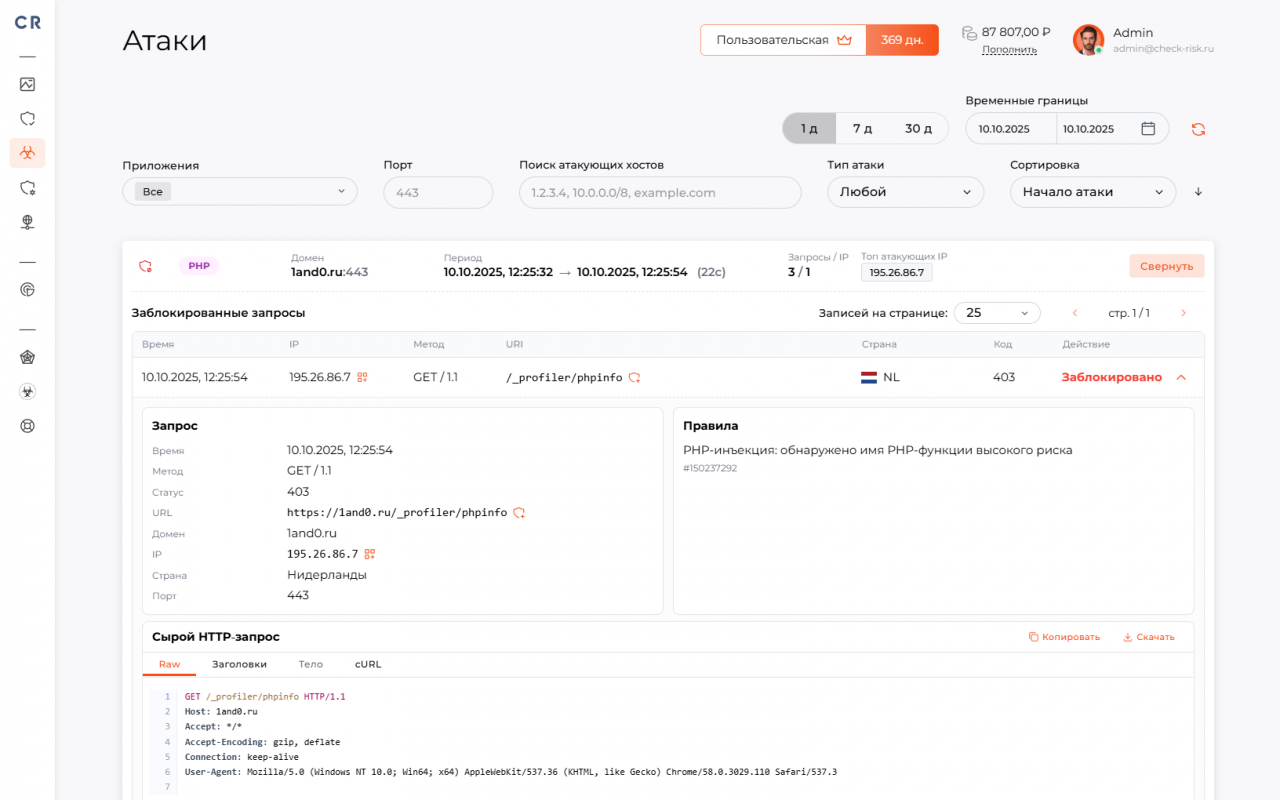Open the shield checkmark sidebar section
1280x800 pixels.
point(27,118)
